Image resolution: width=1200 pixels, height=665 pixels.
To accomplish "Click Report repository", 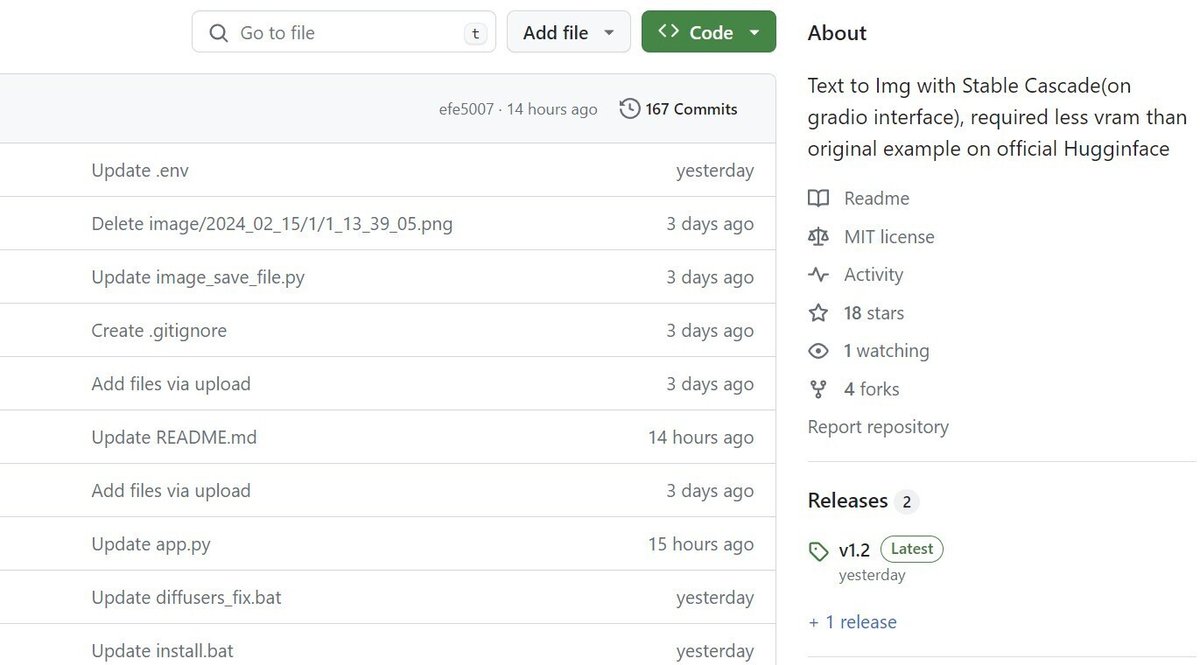I will point(878,427).
